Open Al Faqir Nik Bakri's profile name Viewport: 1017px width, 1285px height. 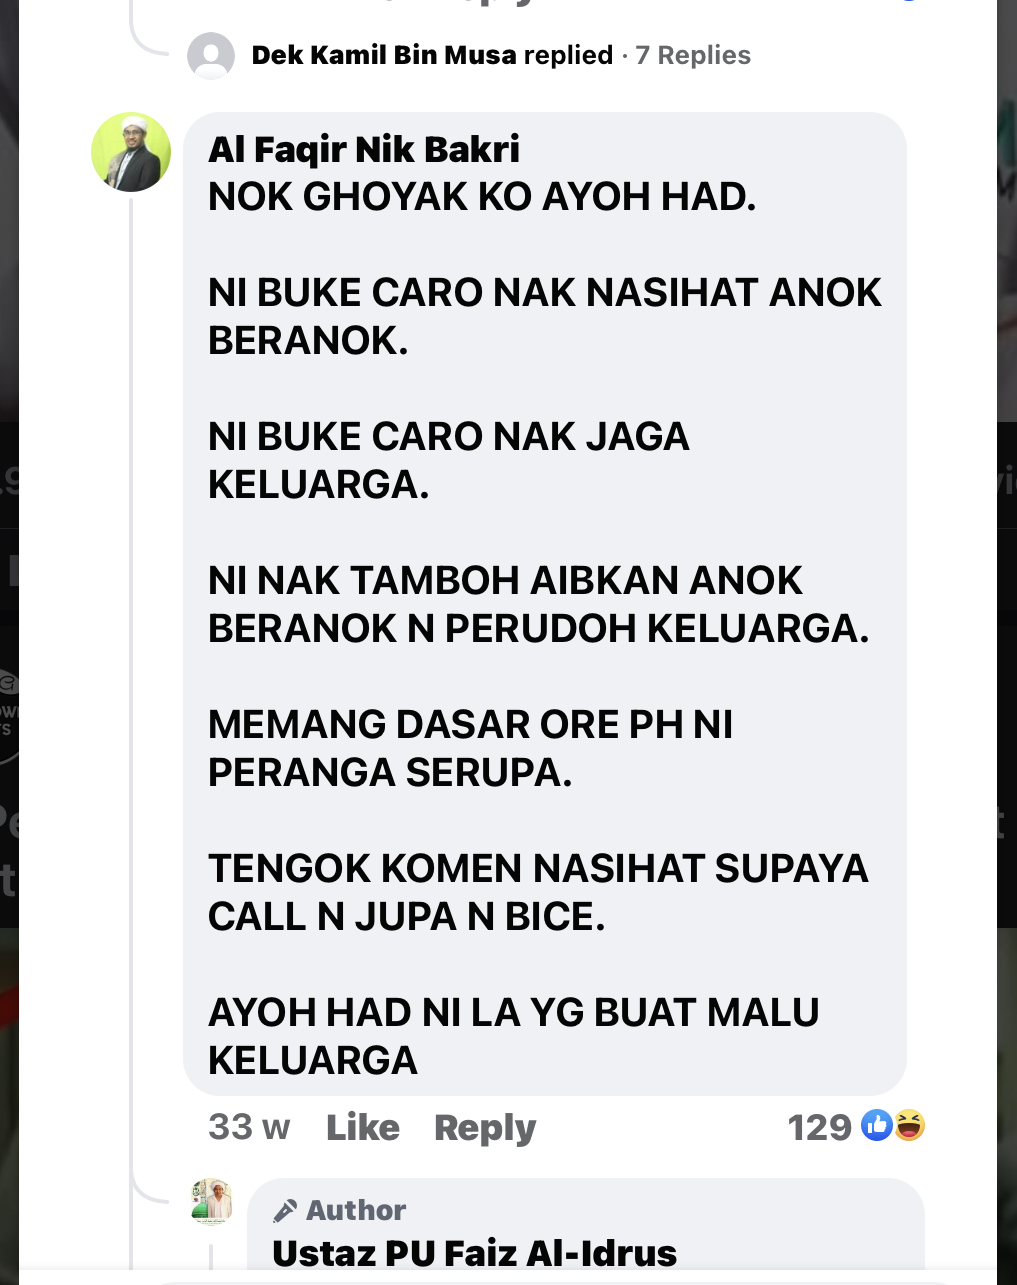click(364, 149)
